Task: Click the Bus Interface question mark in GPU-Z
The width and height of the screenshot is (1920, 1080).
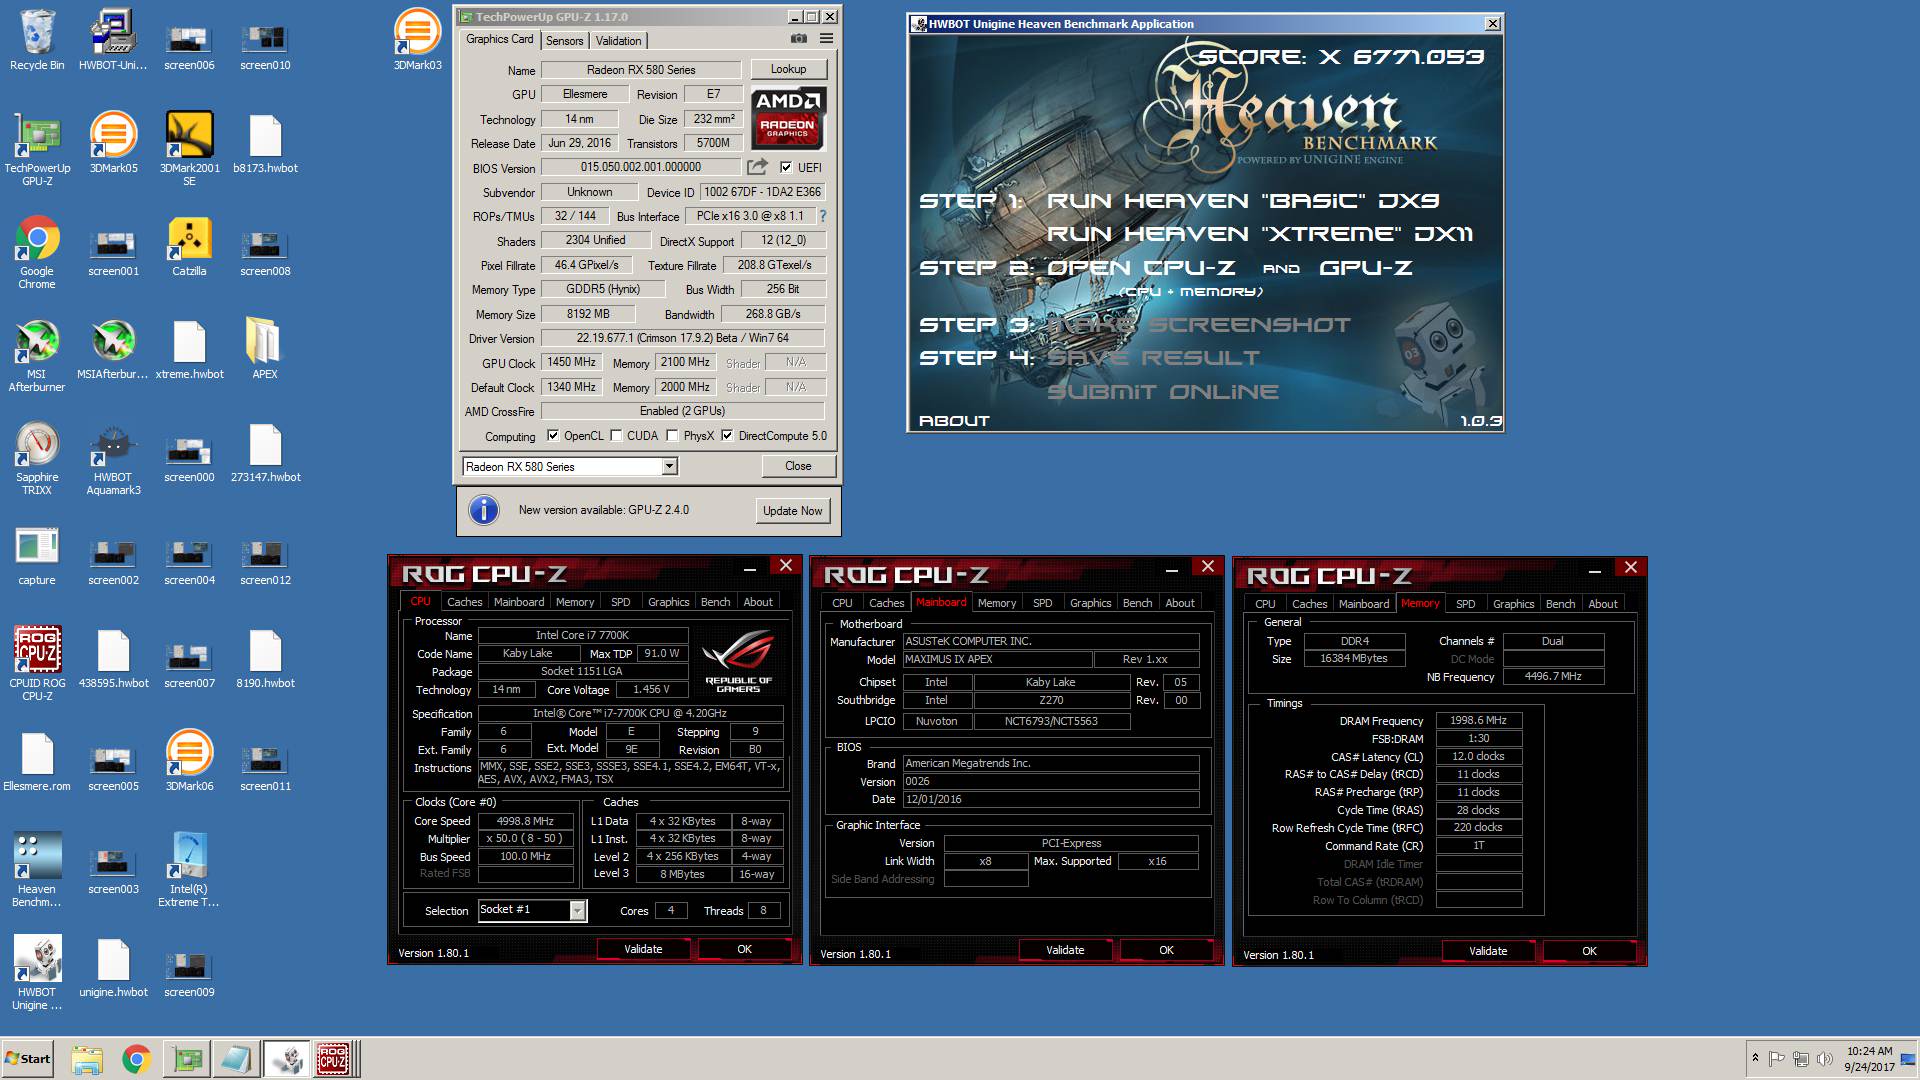Action: click(x=823, y=216)
